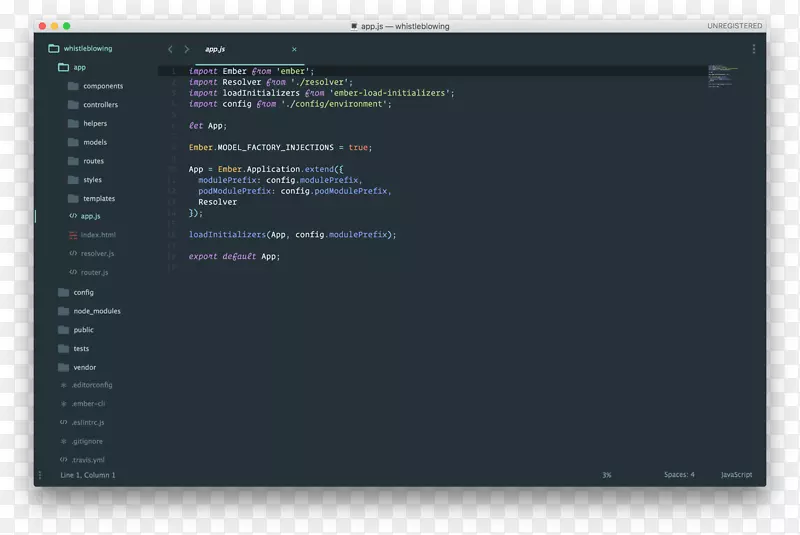Collapse the app folder icon

pyautogui.click(x=63, y=67)
